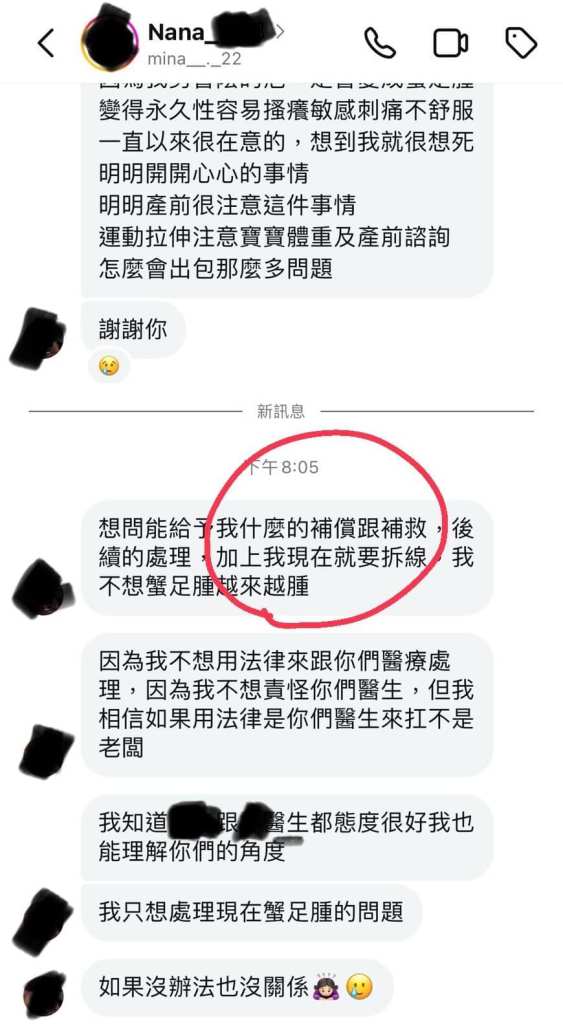Tap the crying emoji reaction under 謝謝你
The height and width of the screenshot is (1024, 563).
coord(105,366)
